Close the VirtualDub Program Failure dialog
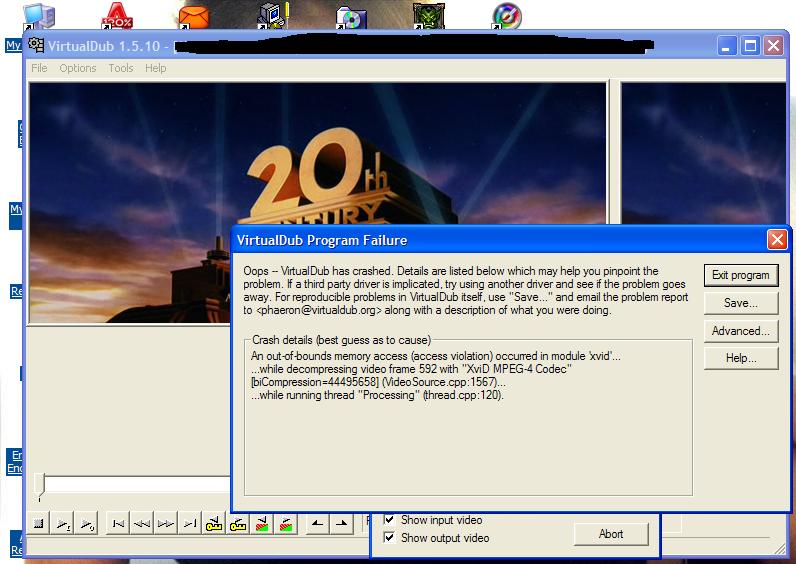This screenshot has height=564, width=796. click(777, 239)
